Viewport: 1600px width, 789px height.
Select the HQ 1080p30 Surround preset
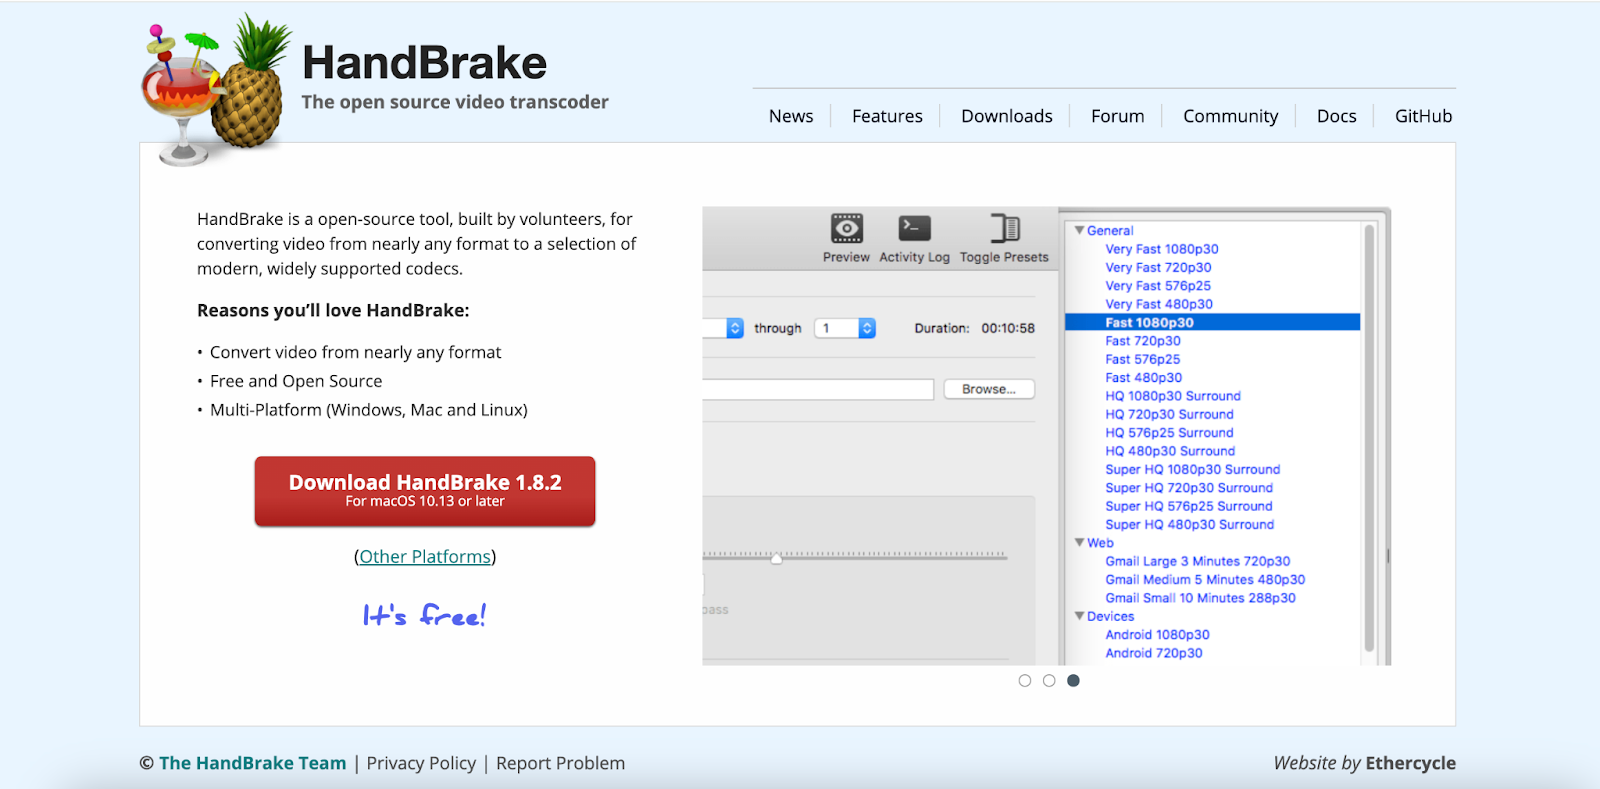click(x=1173, y=396)
